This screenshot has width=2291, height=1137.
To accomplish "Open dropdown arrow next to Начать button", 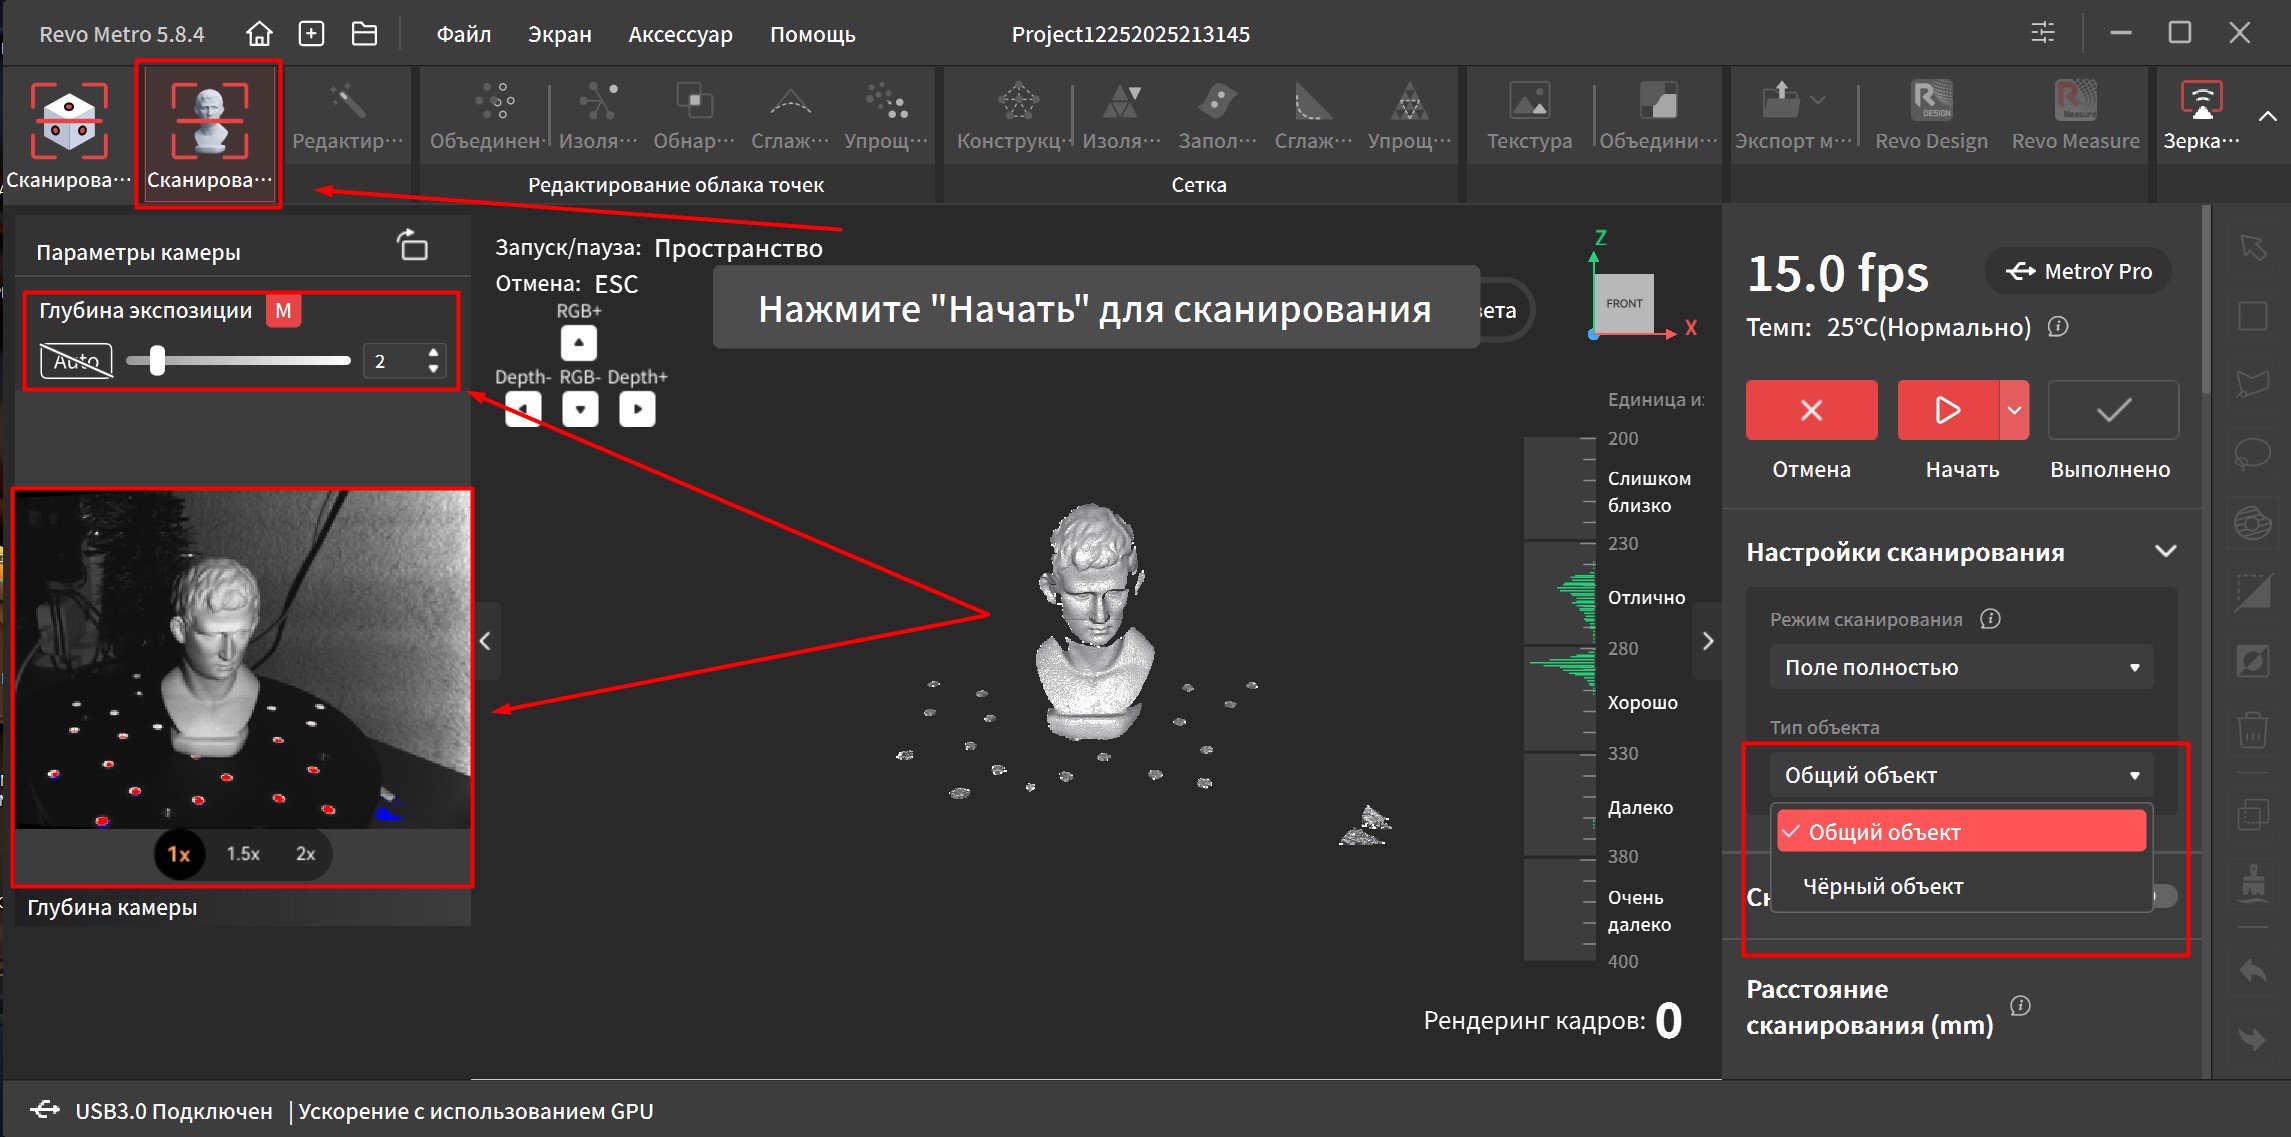I will click(x=2014, y=410).
